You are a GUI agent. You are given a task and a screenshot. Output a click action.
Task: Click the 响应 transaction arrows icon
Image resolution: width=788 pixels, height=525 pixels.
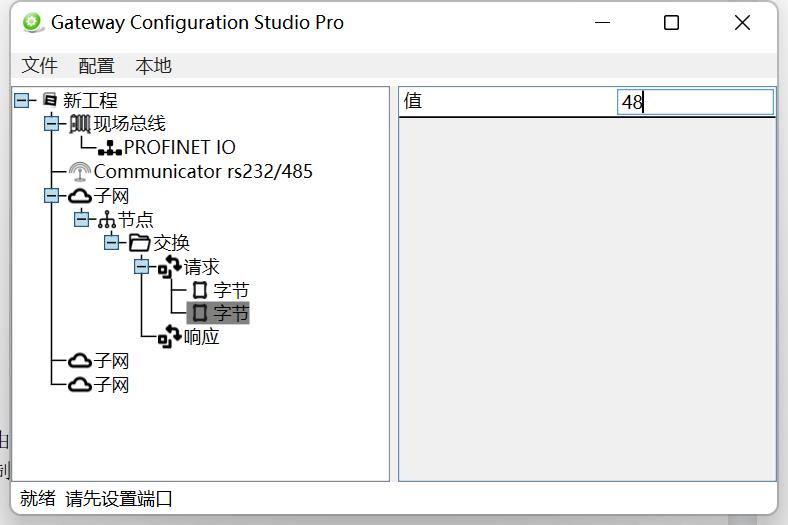tap(169, 336)
